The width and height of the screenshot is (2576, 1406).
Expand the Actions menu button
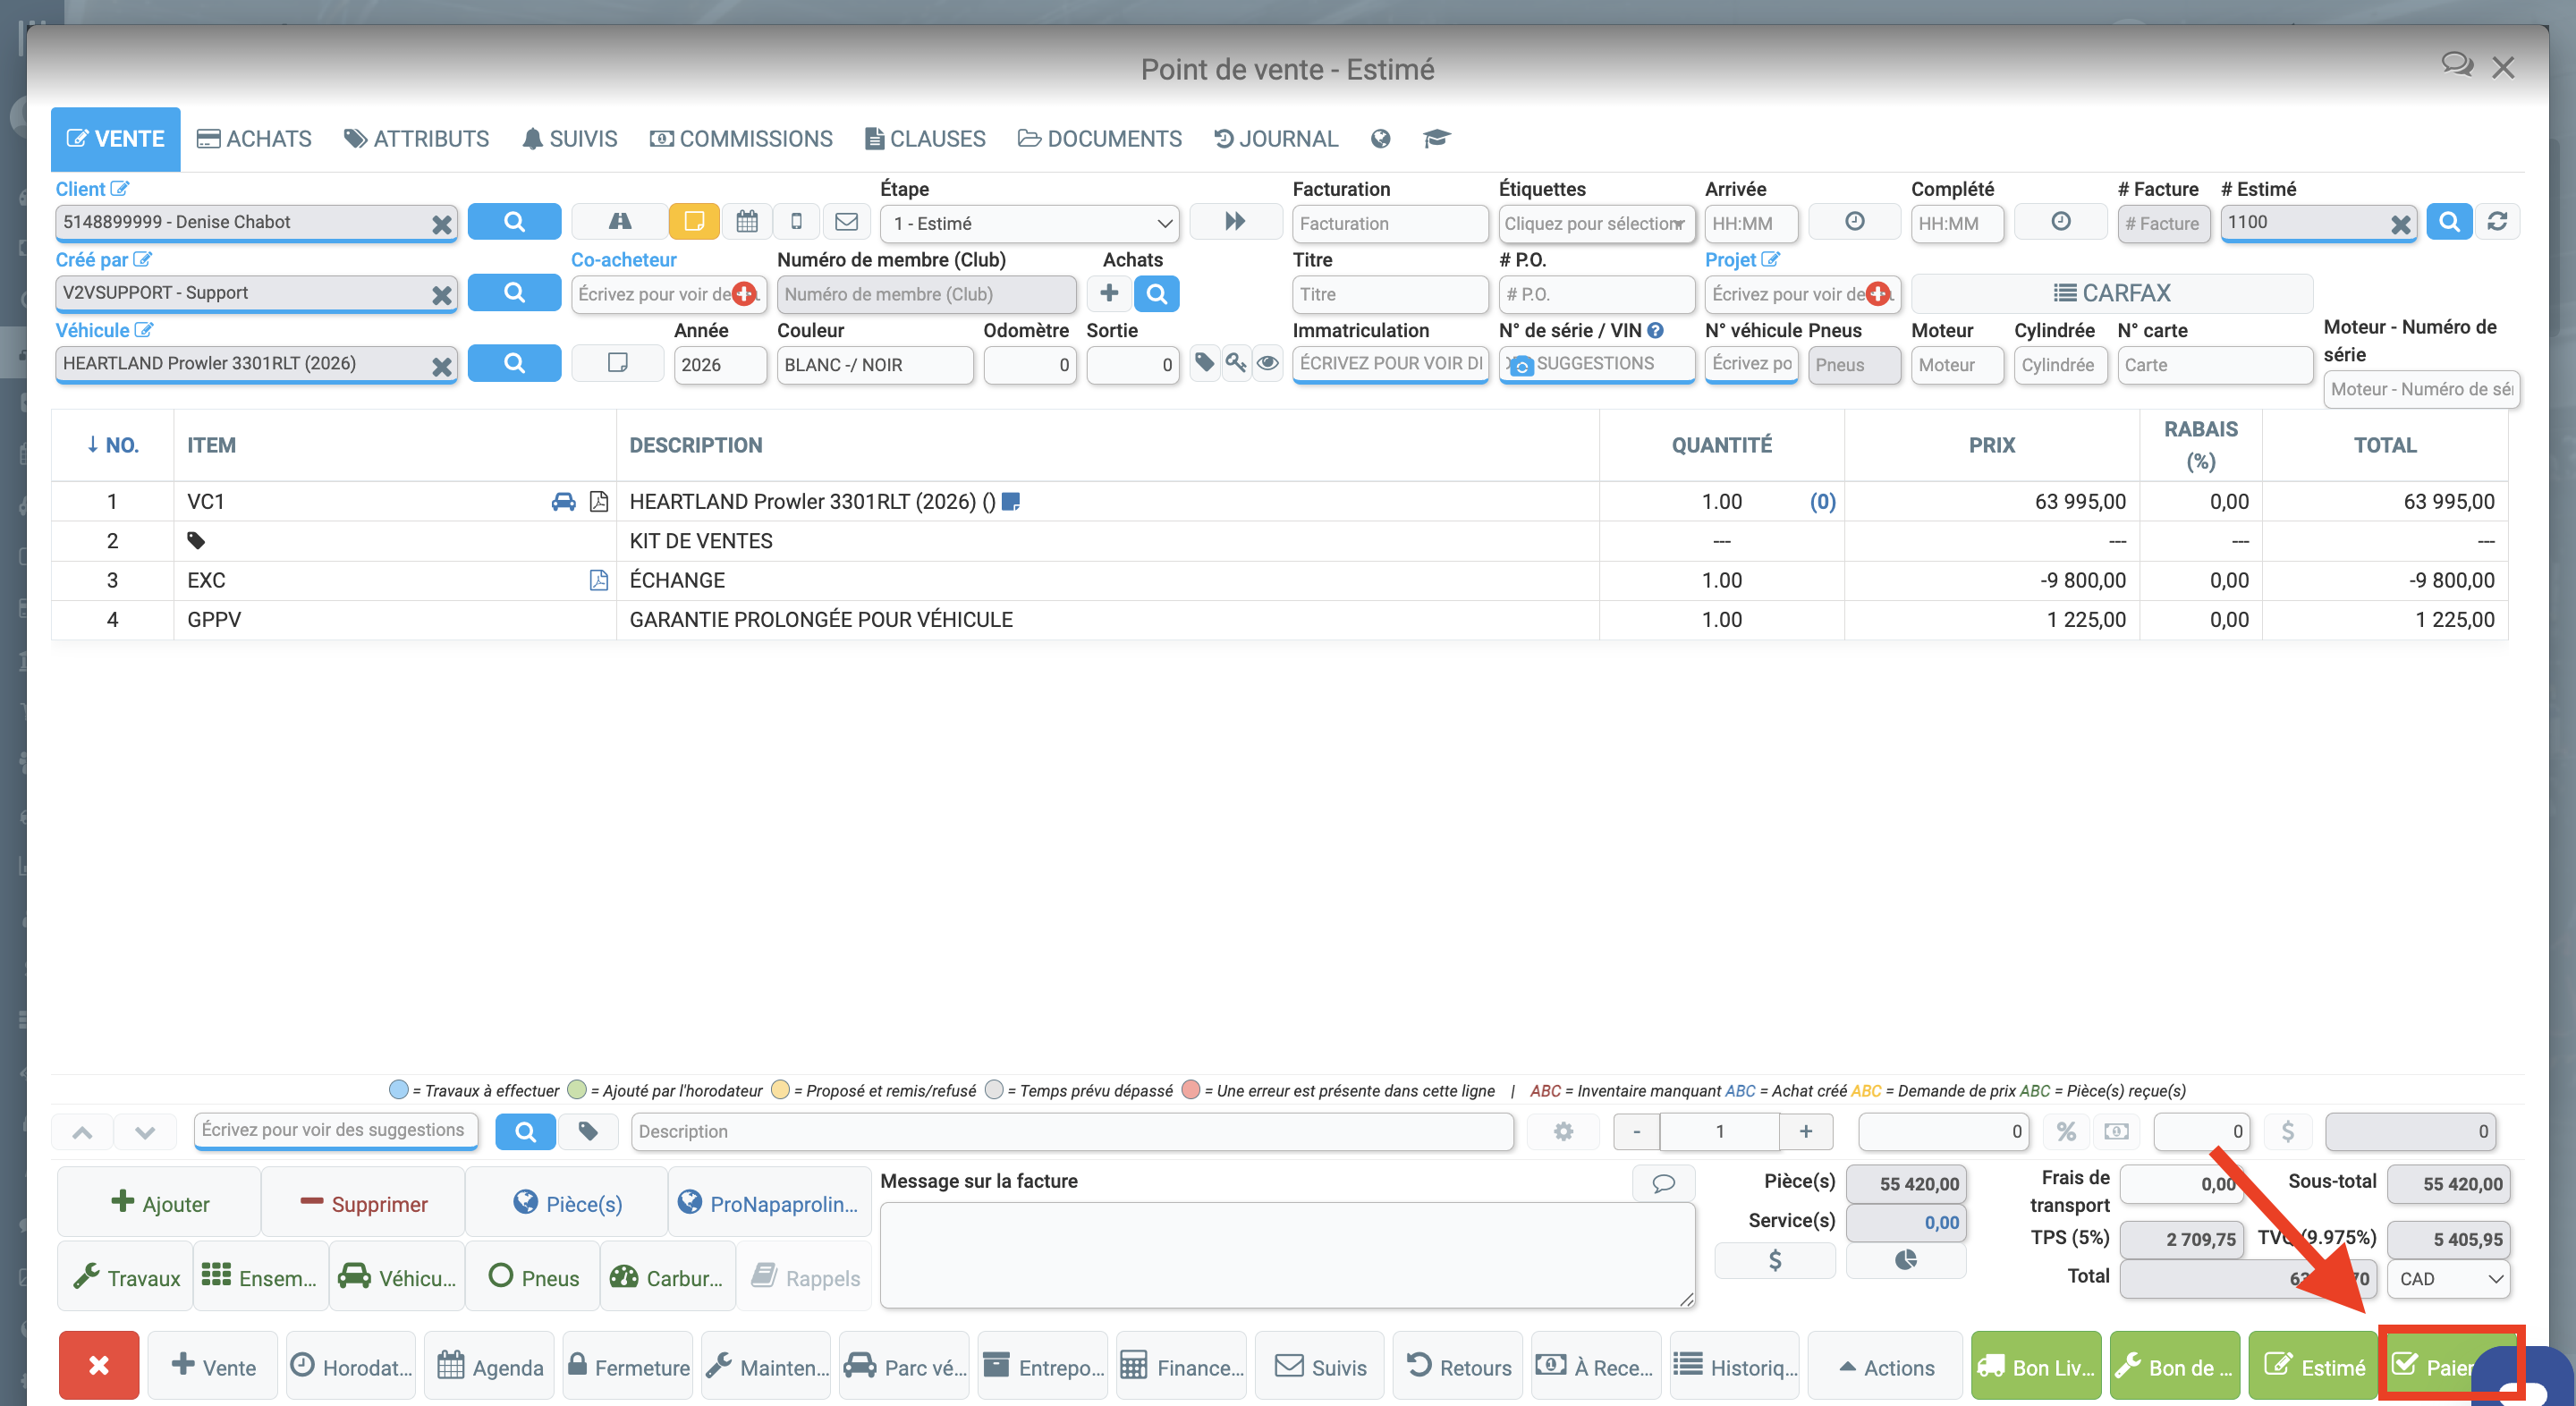click(1886, 1366)
